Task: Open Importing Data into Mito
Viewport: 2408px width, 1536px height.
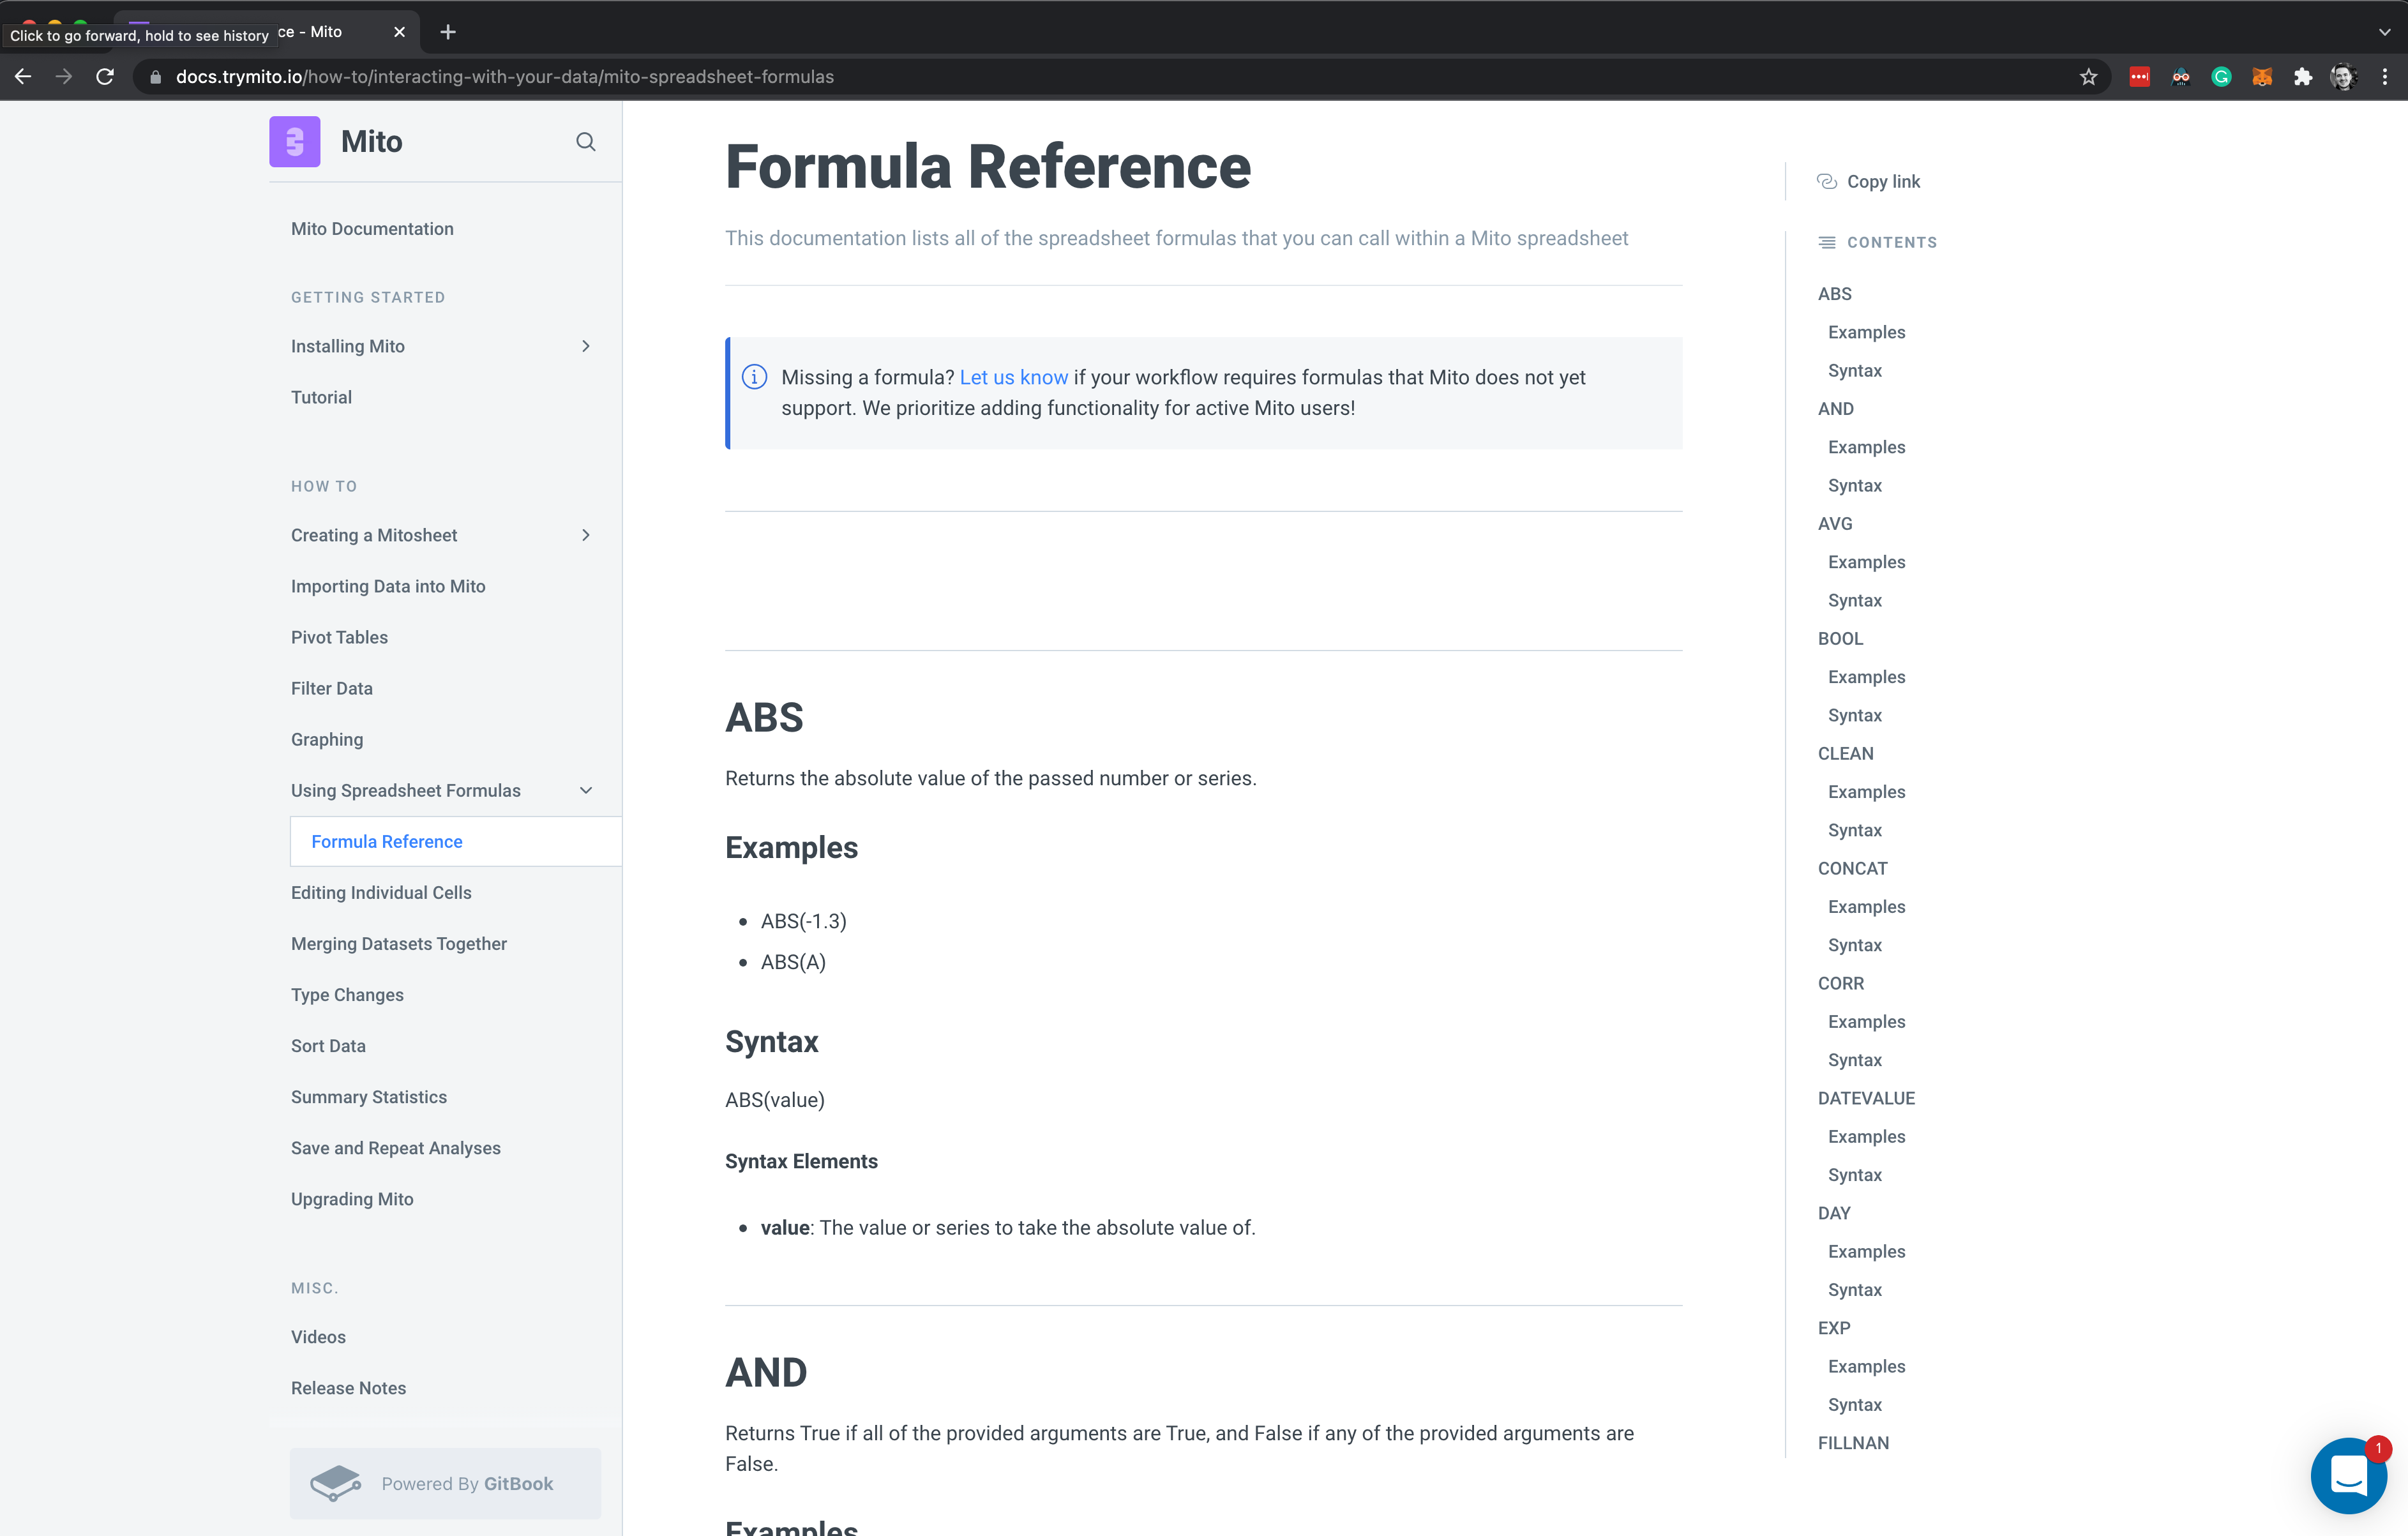Action: pyautogui.click(x=388, y=586)
